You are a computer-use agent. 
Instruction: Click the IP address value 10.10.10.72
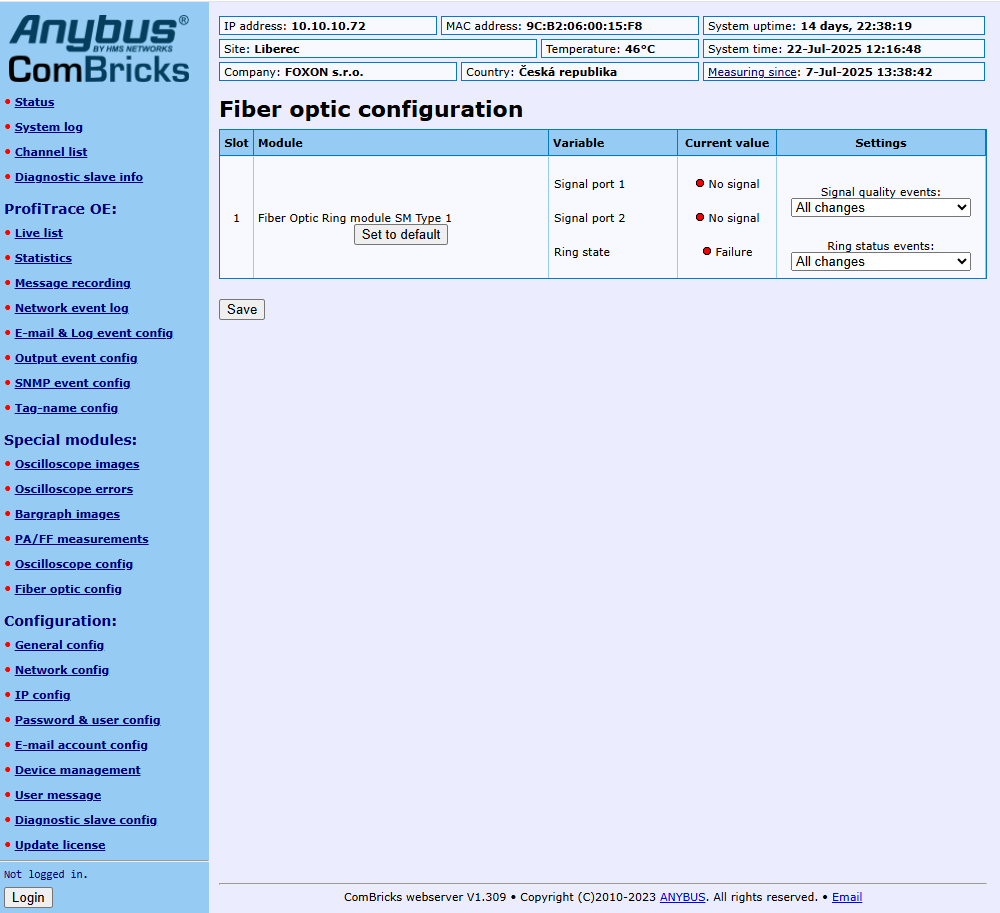click(x=328, y=26)
